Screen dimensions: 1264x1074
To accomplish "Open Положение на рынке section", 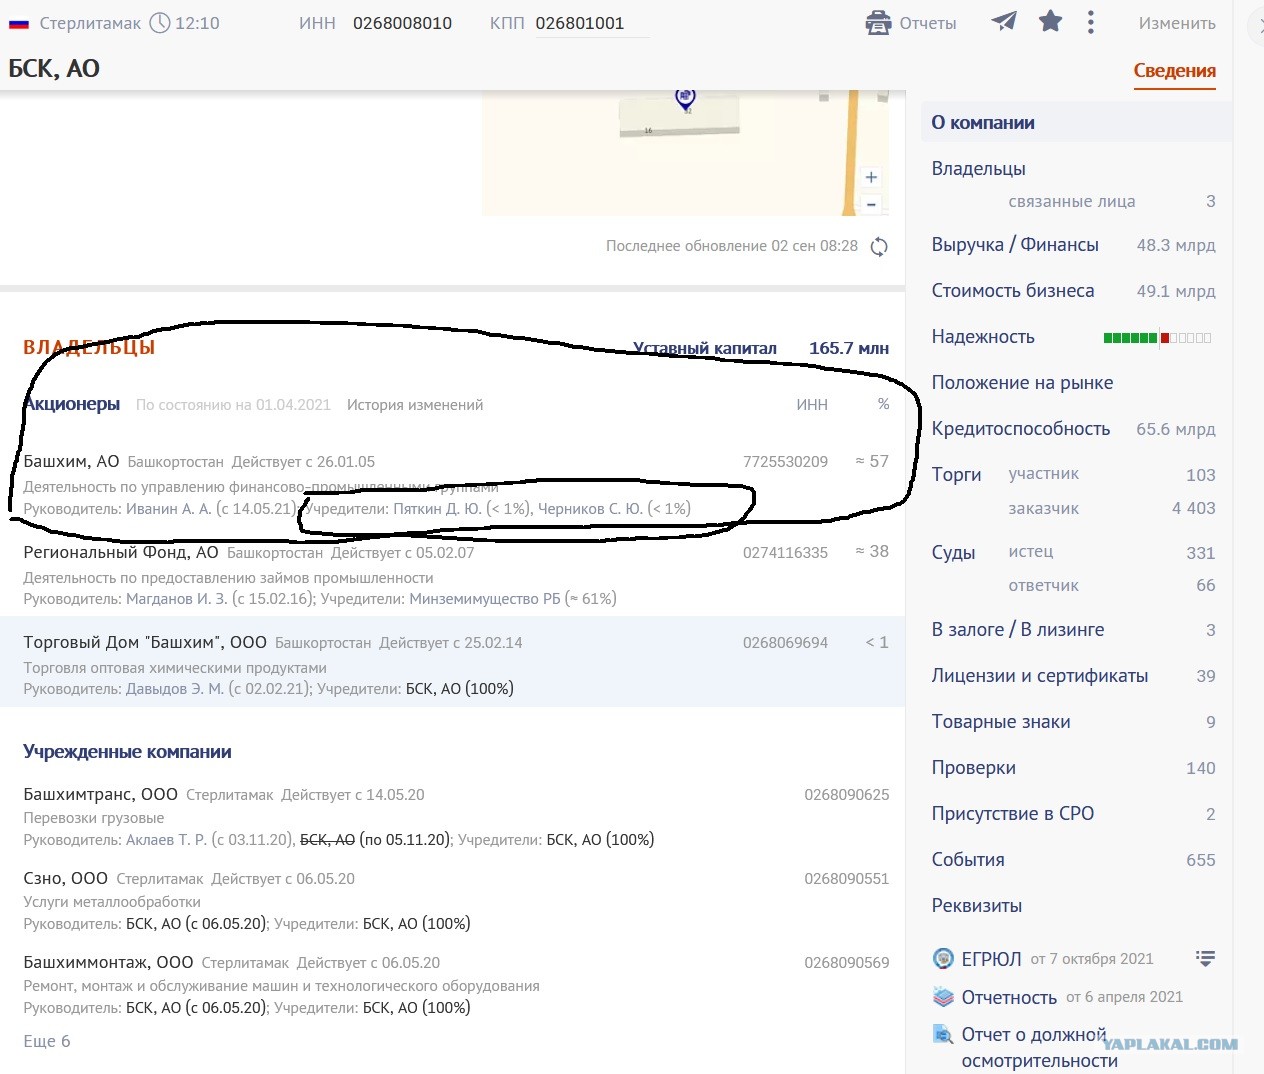I will (x=1022, y=383).
